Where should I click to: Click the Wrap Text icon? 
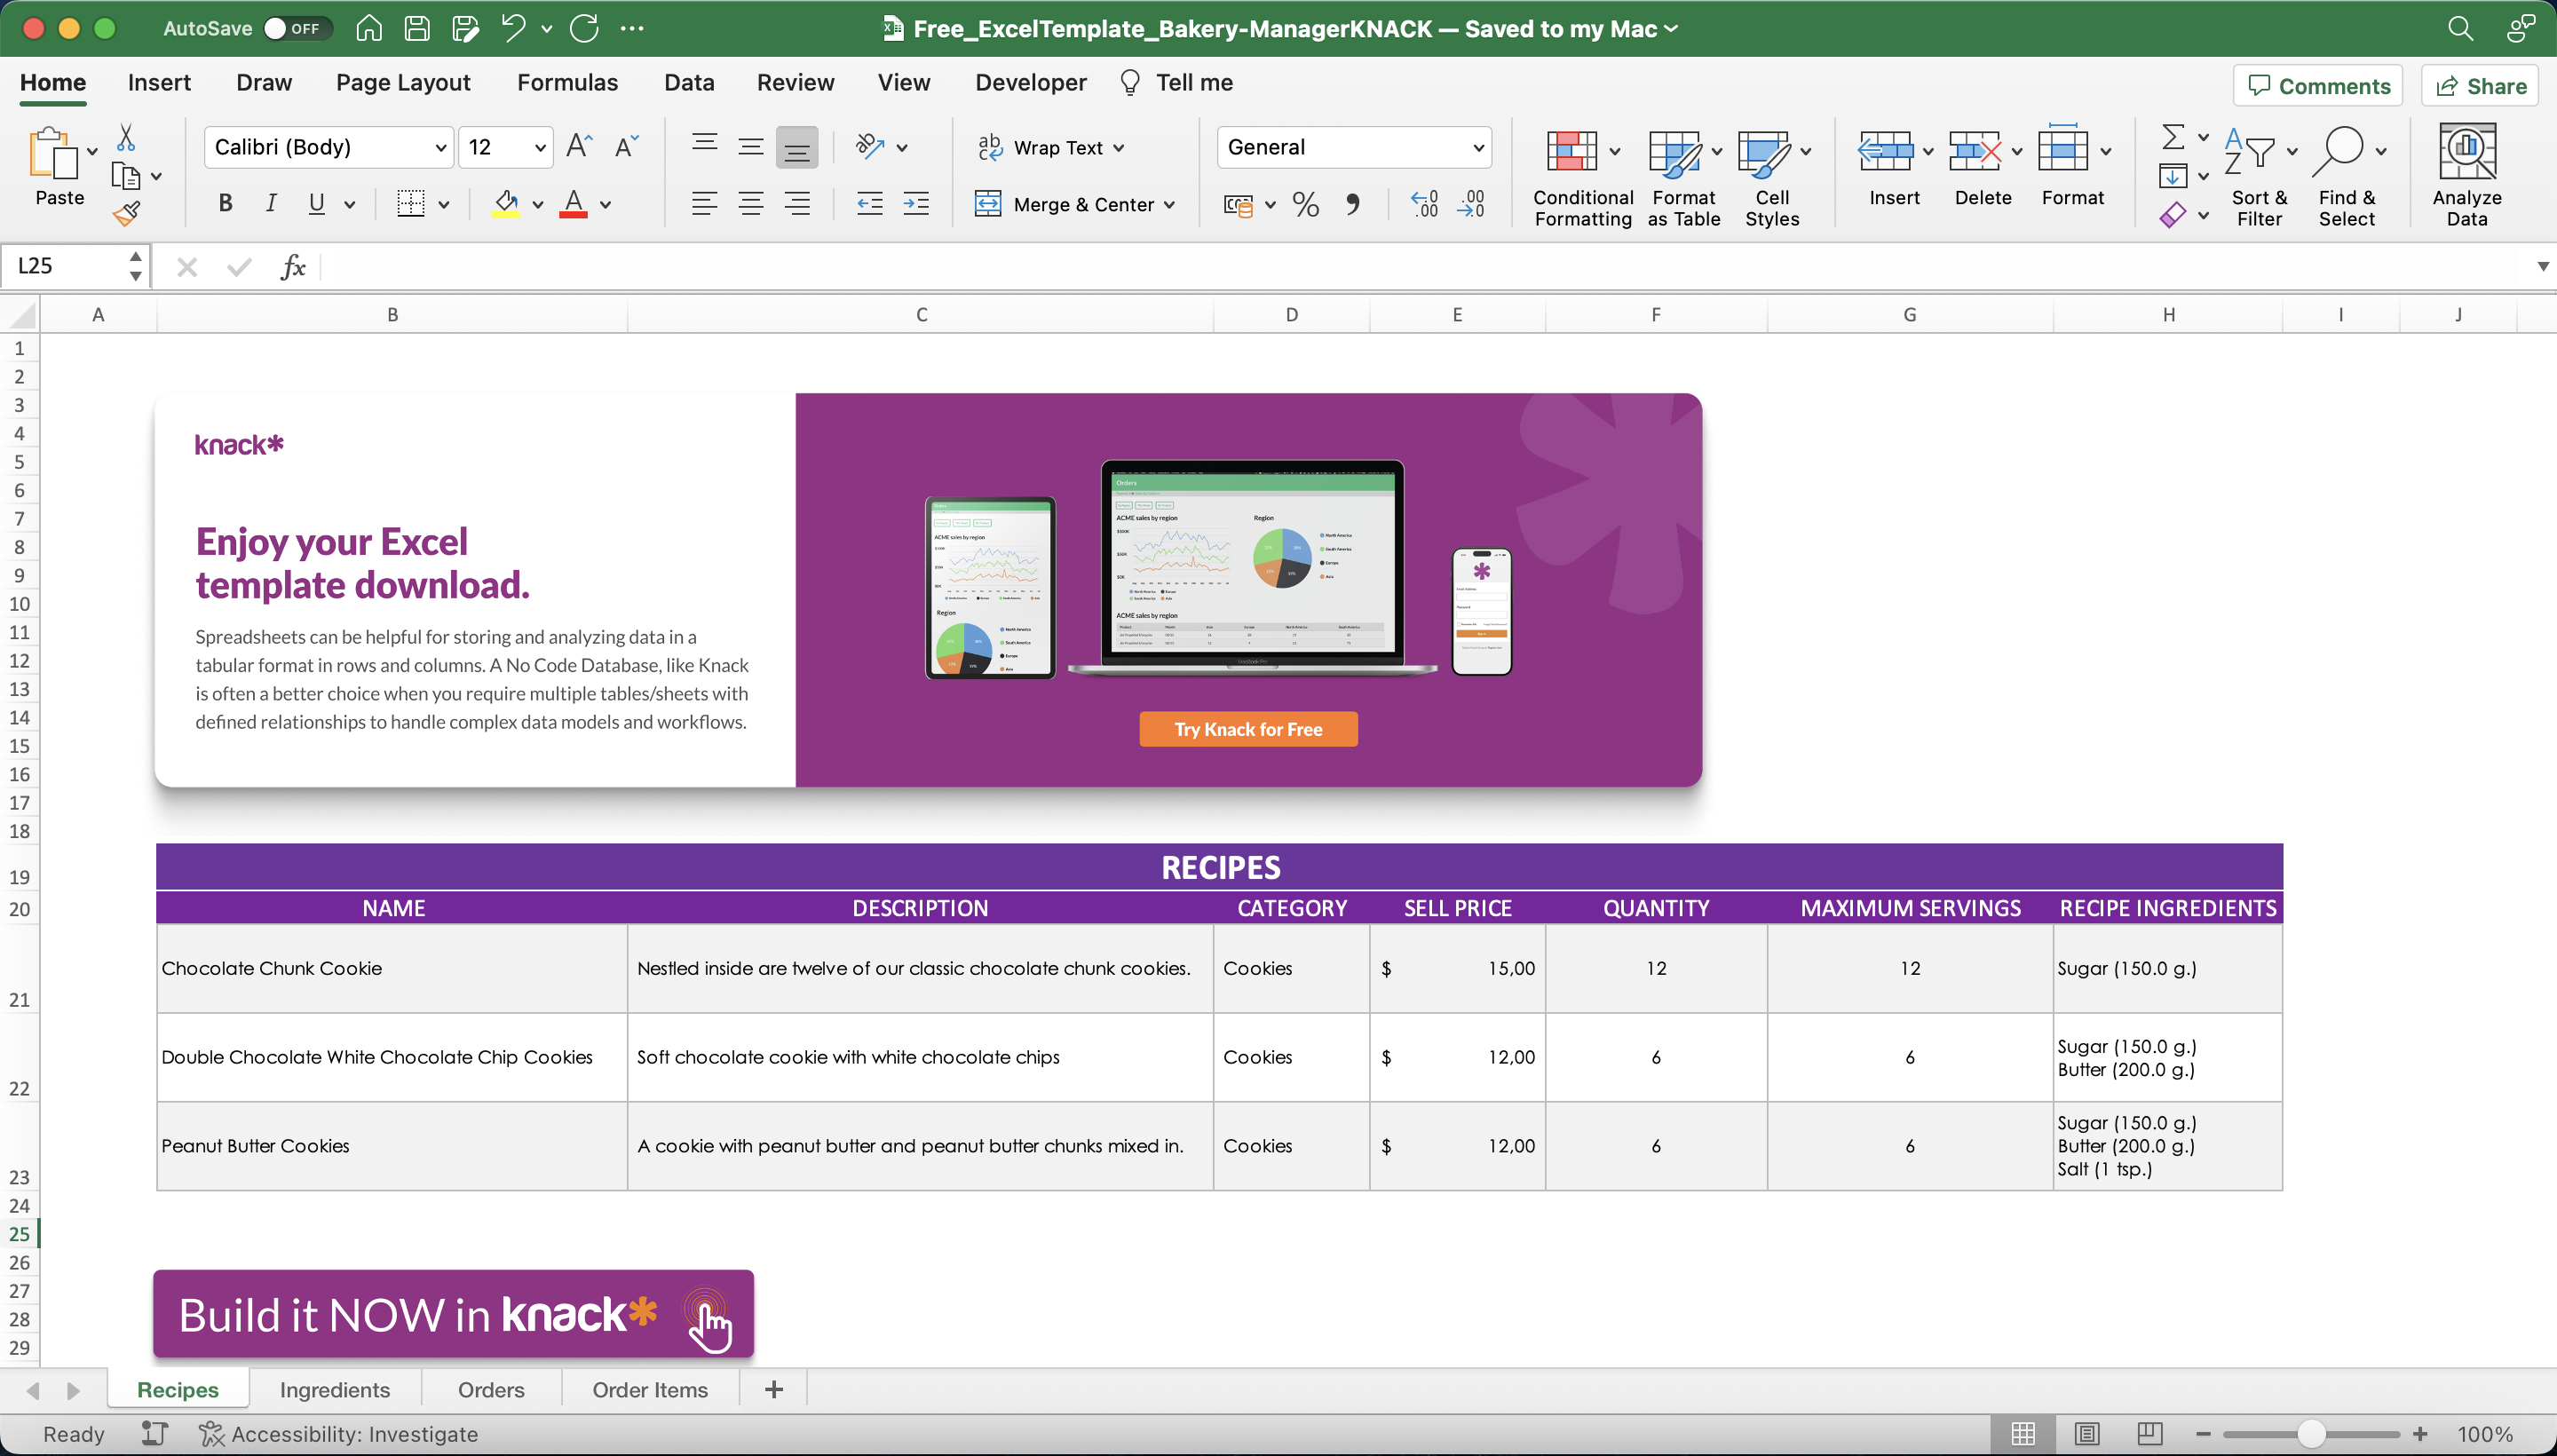[991, 147]
